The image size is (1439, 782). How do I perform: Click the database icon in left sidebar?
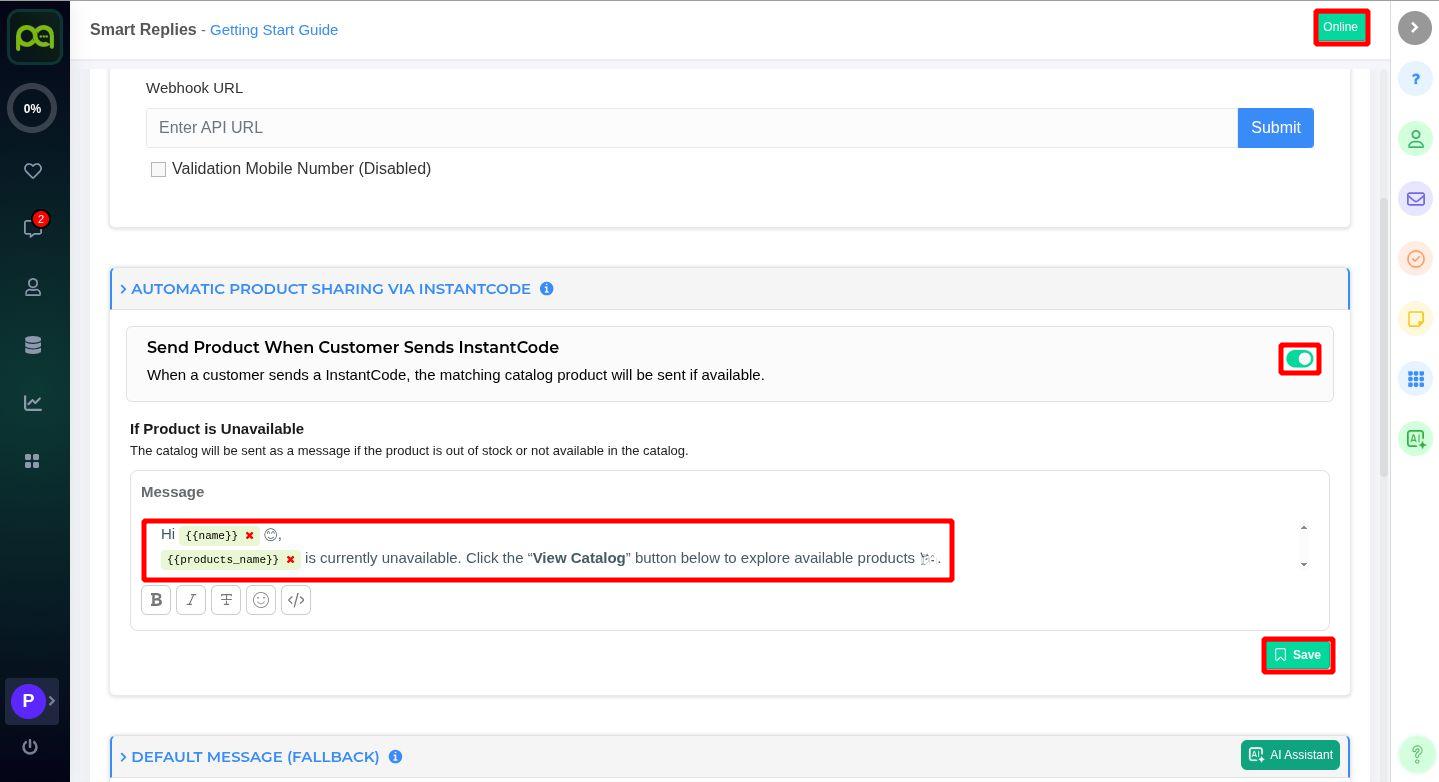(x=33, y=345)
